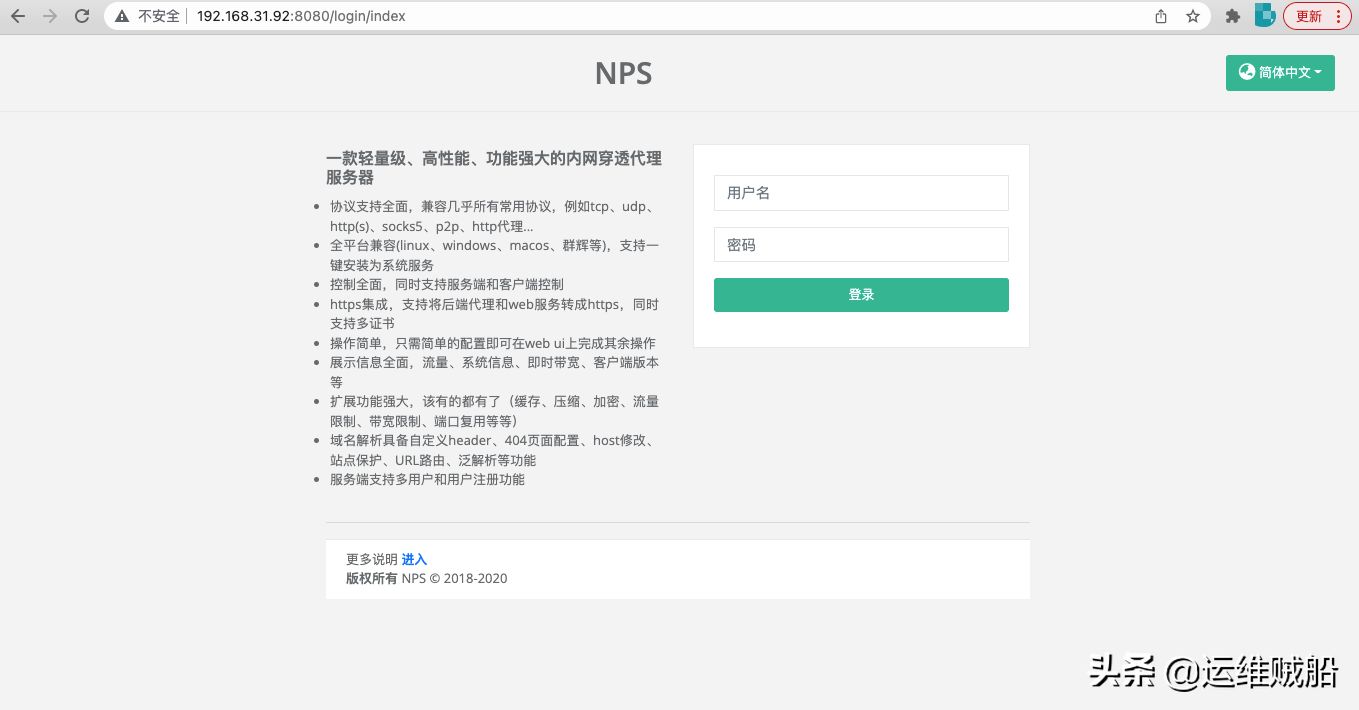Click the bullet about 操作简单
The image size is (1359, 710).
click(493, 343)
